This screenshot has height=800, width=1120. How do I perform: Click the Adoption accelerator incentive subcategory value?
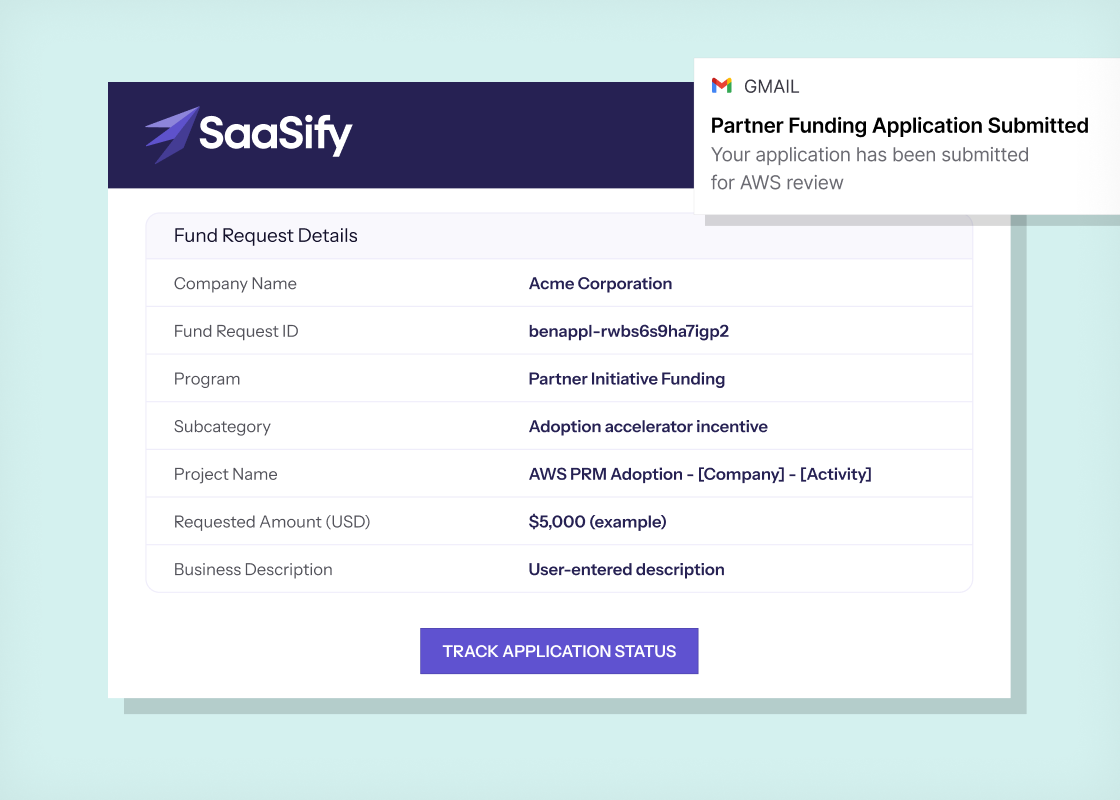point(648,426)
